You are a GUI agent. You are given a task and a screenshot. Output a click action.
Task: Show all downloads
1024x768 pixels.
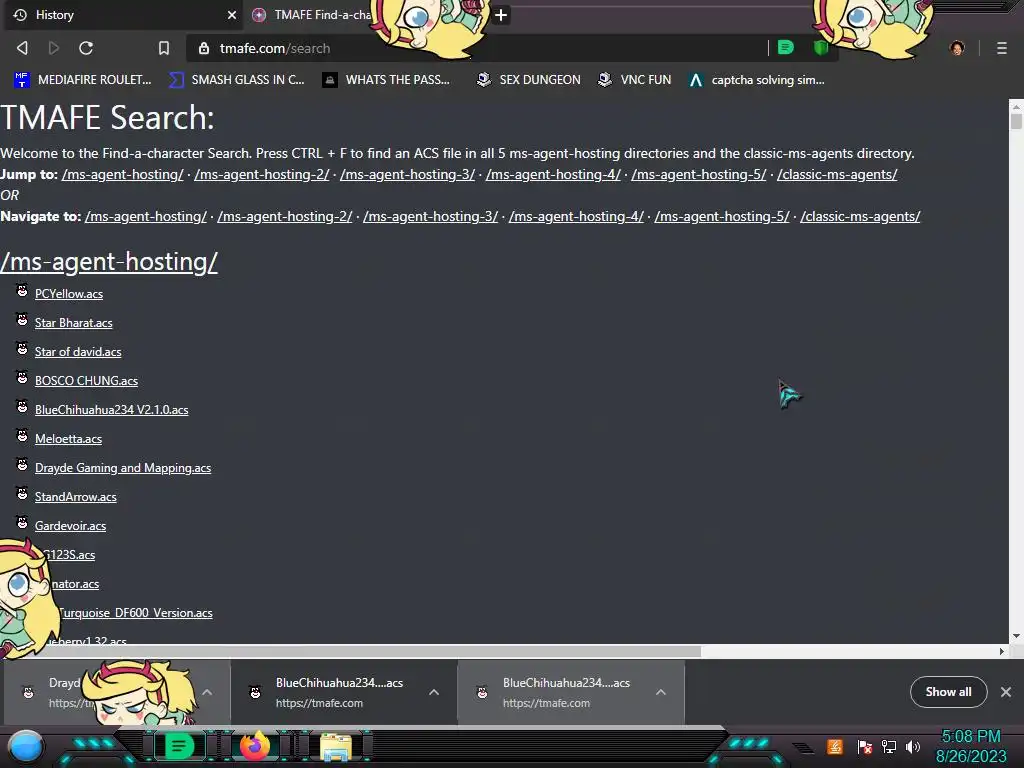948,692
